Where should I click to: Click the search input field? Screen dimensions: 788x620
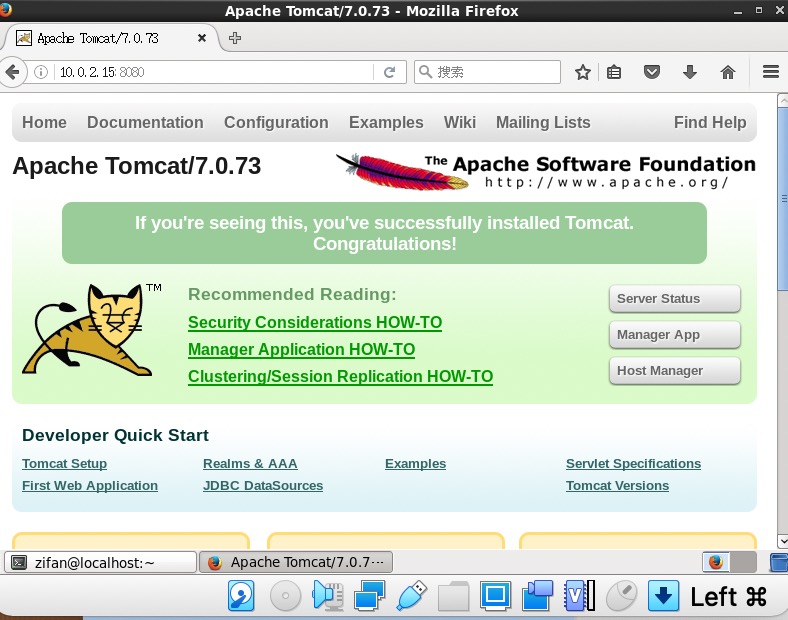point(487,72)
